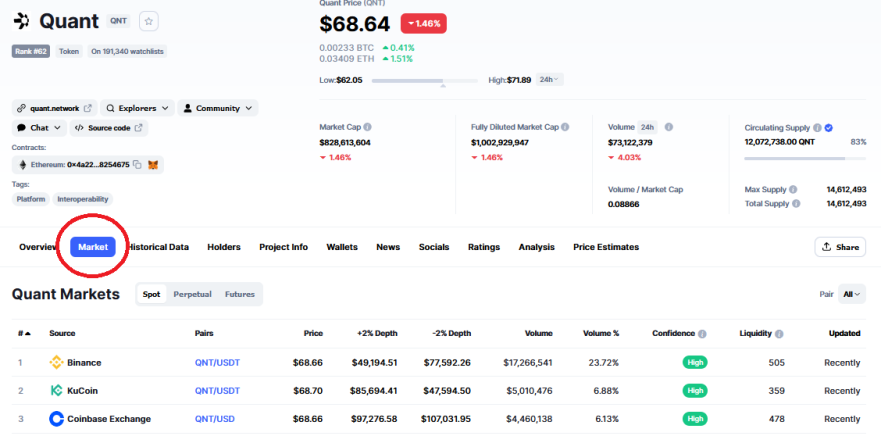Click the Liquidity column info icon
Screen dimensions: 881x436
click(779, 334)
